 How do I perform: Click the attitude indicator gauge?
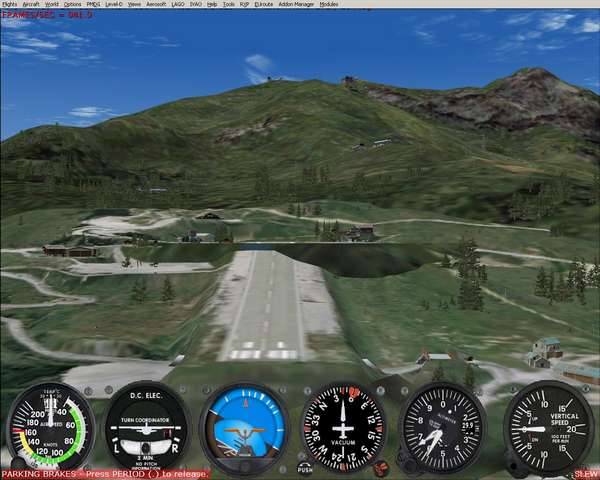[244, 428]
